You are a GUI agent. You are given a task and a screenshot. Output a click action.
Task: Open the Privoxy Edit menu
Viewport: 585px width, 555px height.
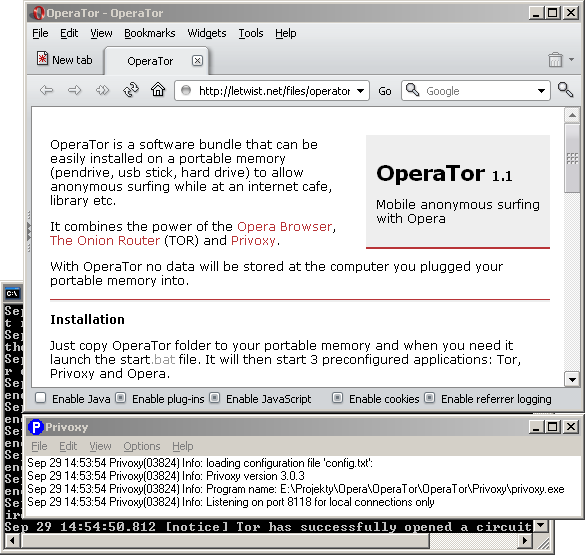[68, 446]
